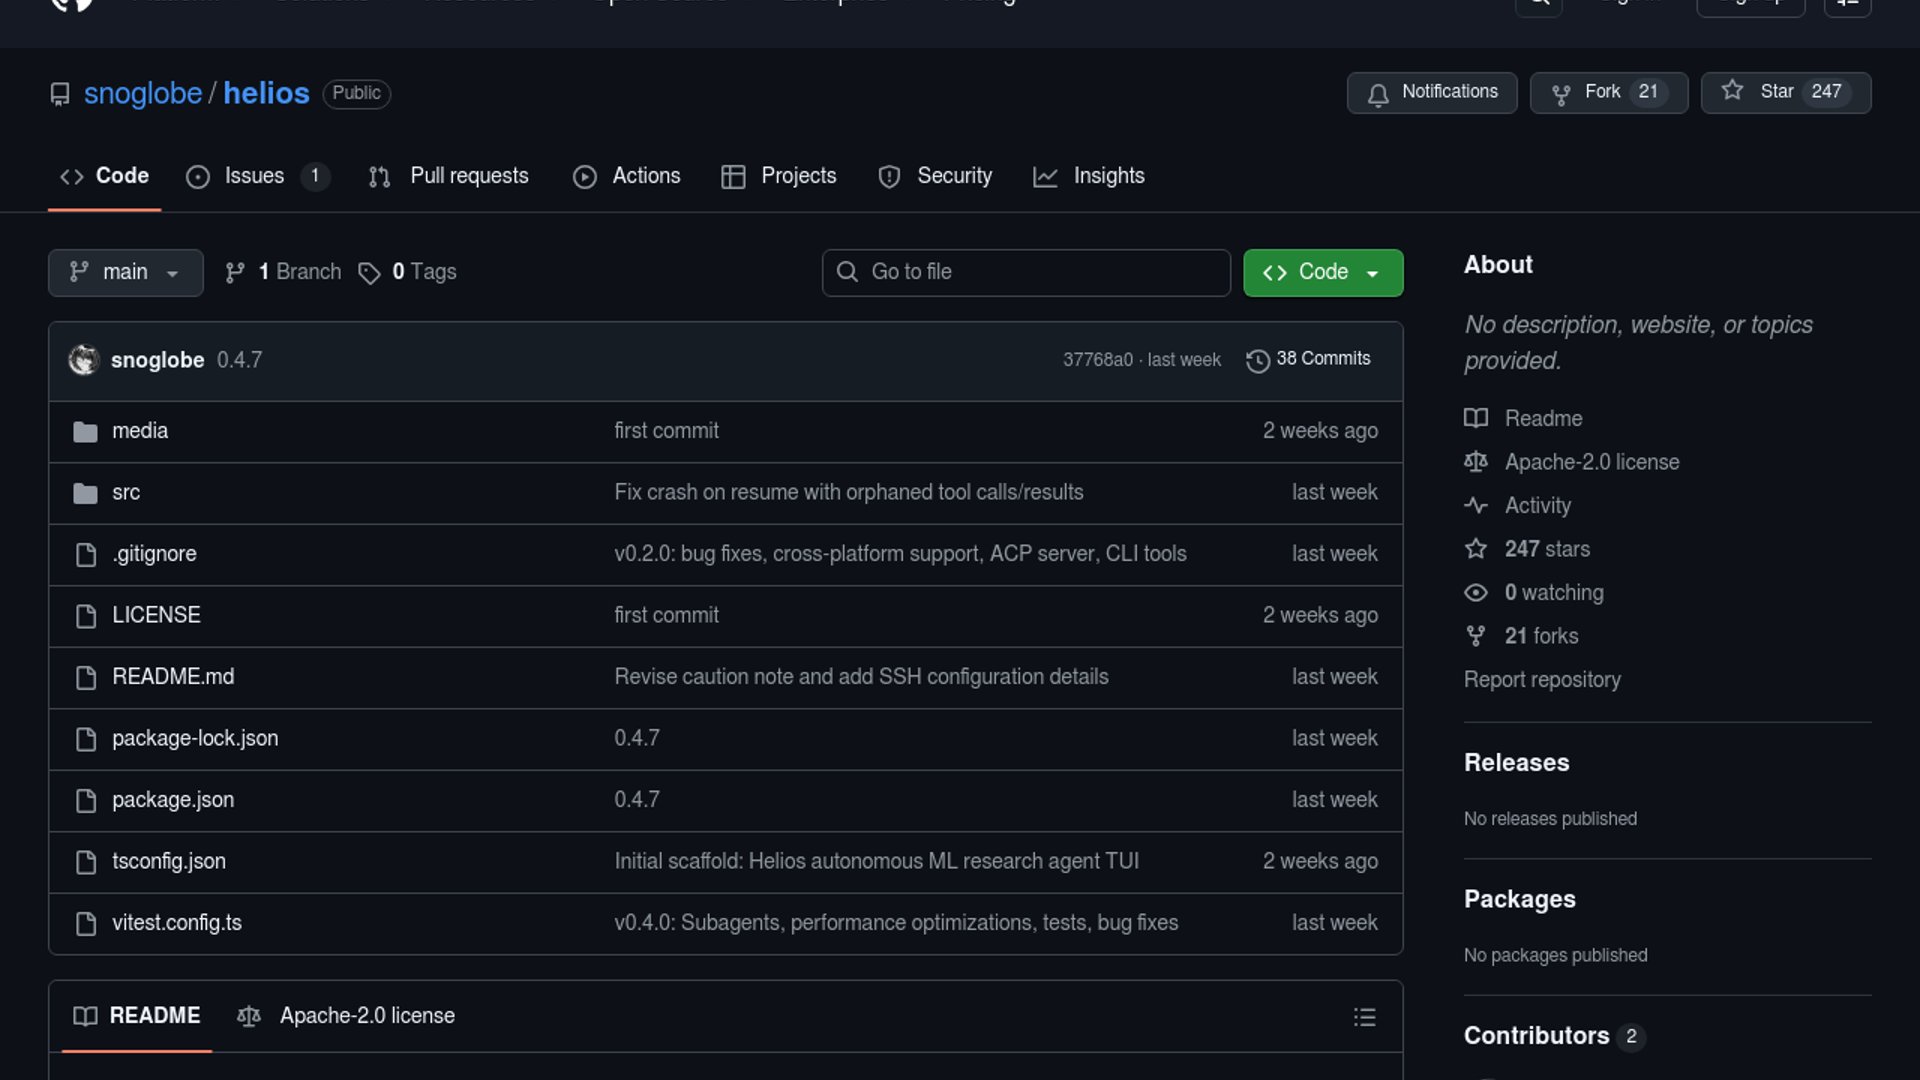Click the LICENSE file icon
Screen dimensions: 1920x1080
click(x=86, y=616)
